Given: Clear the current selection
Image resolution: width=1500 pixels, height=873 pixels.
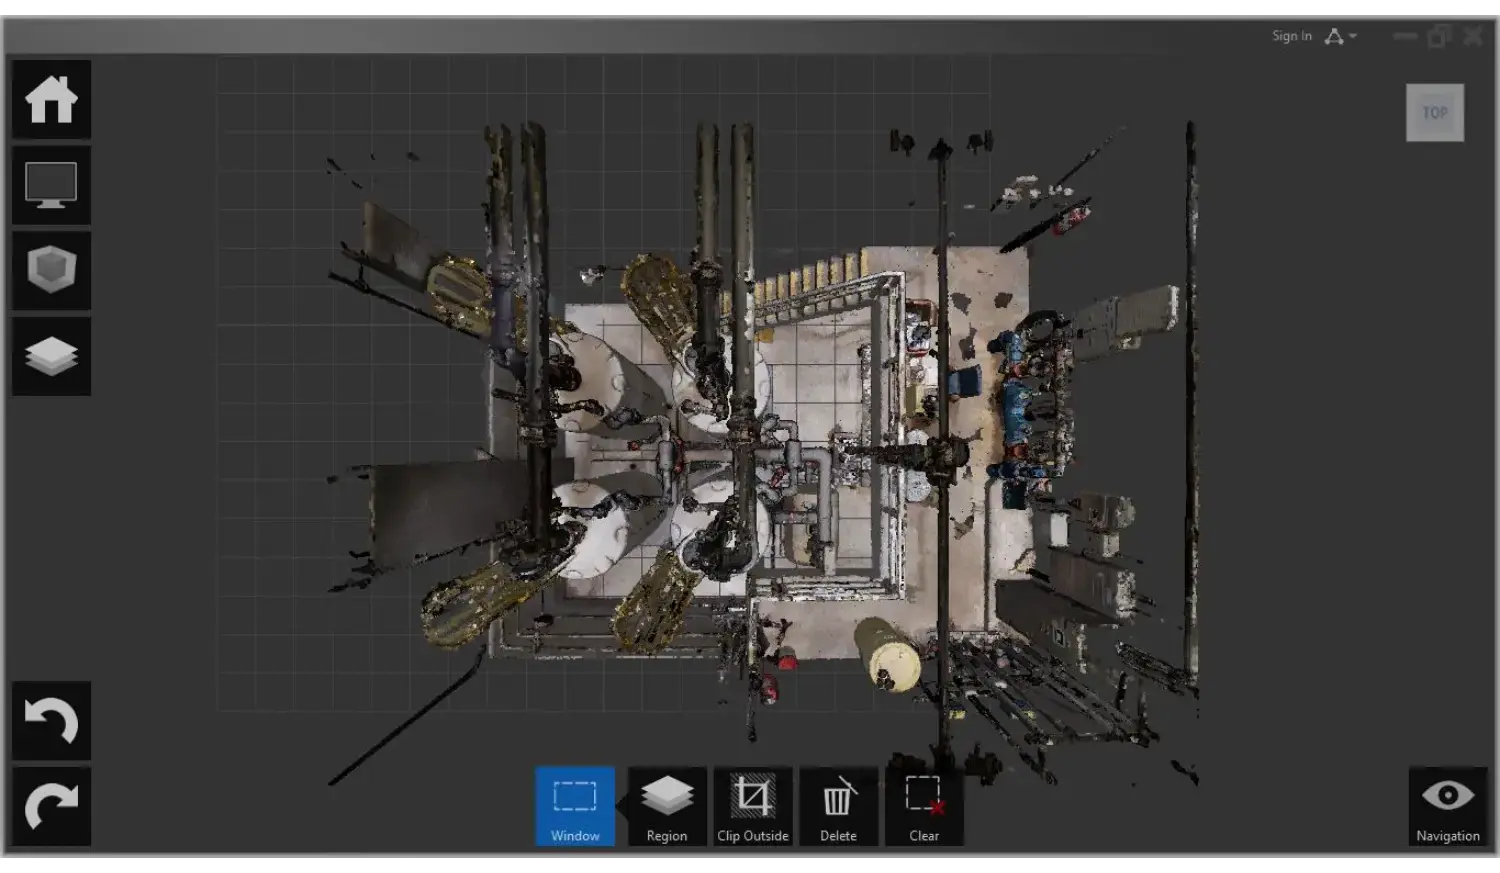Looking at the screenshot, I should click(x=924, y=806).
